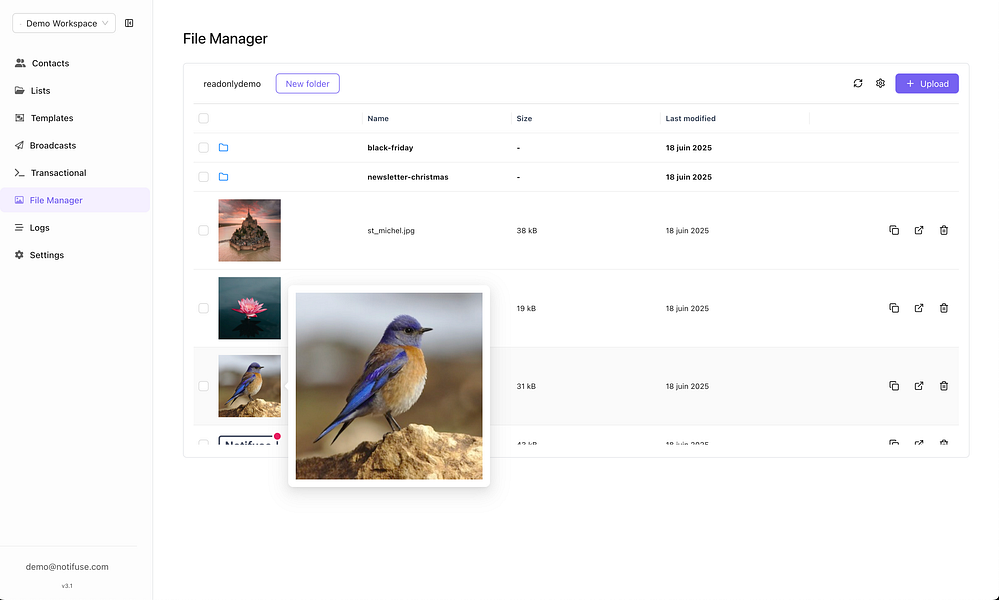
Task: Create a New folder
Action: click(307, 83)
